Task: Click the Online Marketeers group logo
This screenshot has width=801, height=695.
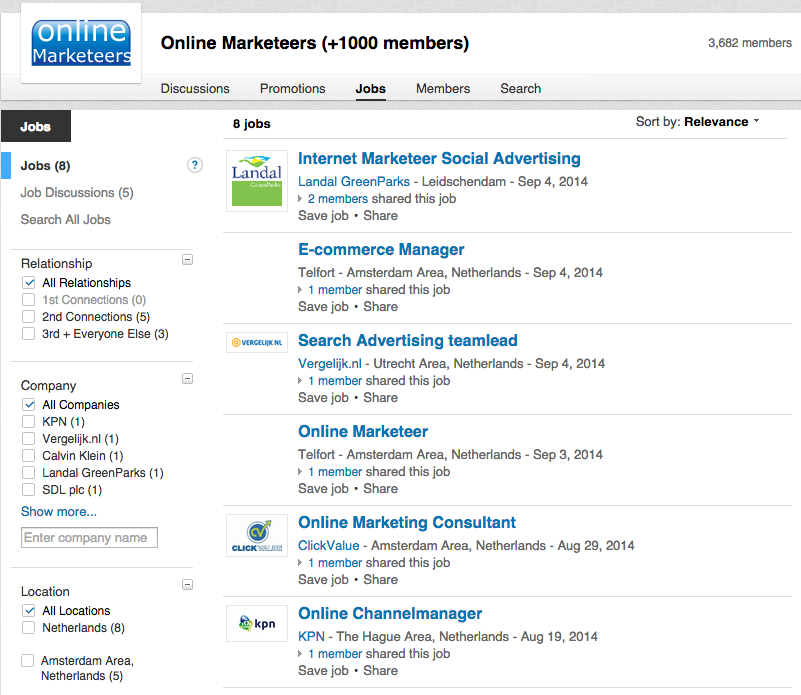Action: 81,43
